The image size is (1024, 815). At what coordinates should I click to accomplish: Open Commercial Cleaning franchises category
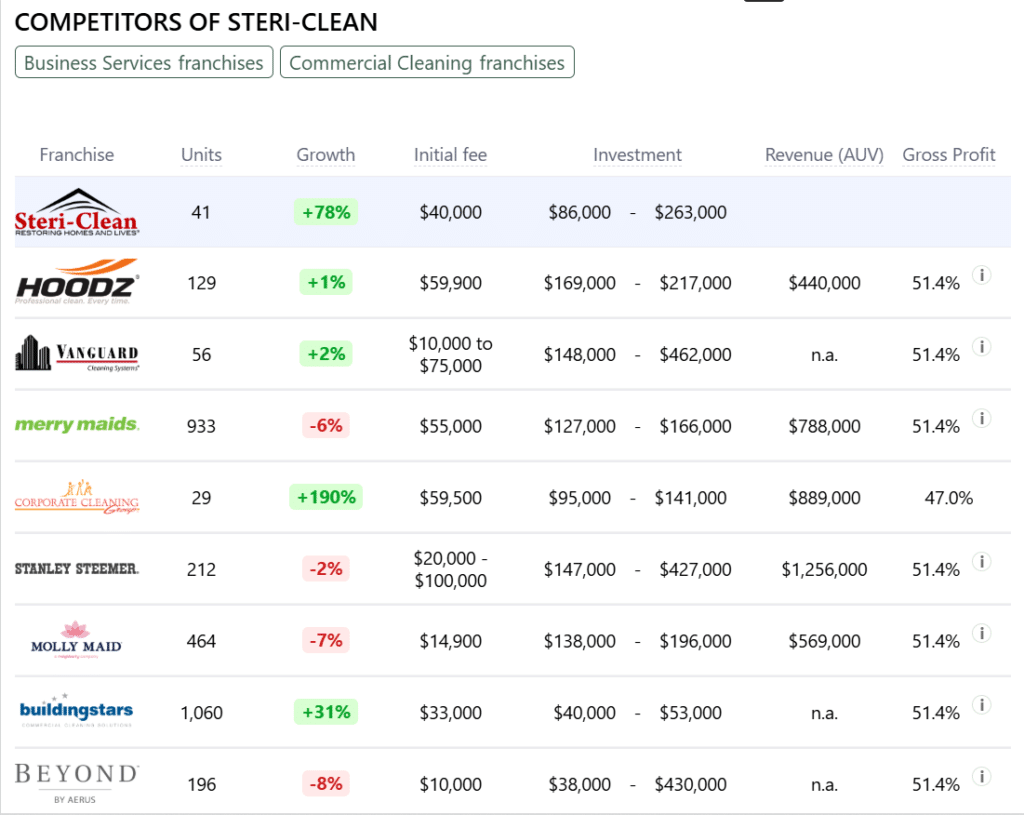(x=427, y=63)
